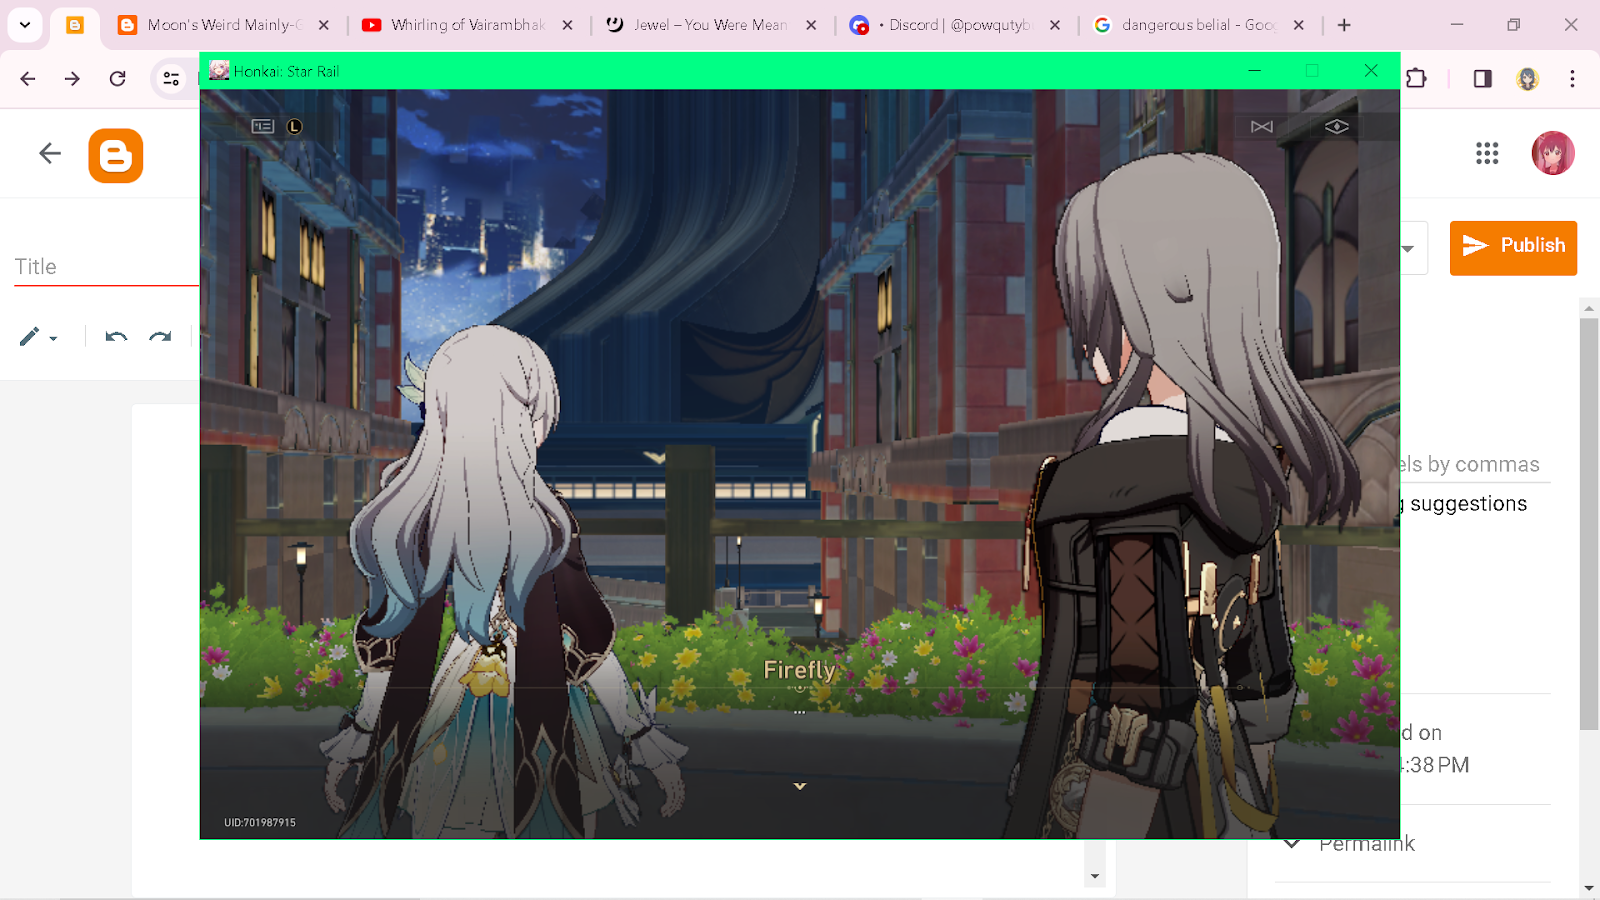1600x900 pixels.
Task: Toggle the bowtie auto-play icon in the game
Action: coord(1262,126)
